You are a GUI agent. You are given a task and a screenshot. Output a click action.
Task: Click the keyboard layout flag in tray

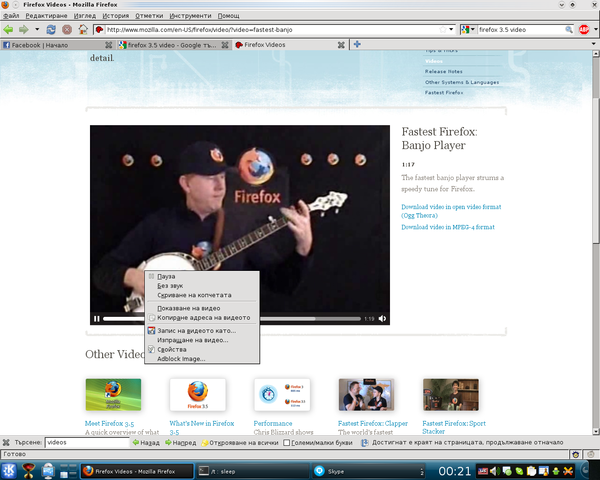pos(483,471)
